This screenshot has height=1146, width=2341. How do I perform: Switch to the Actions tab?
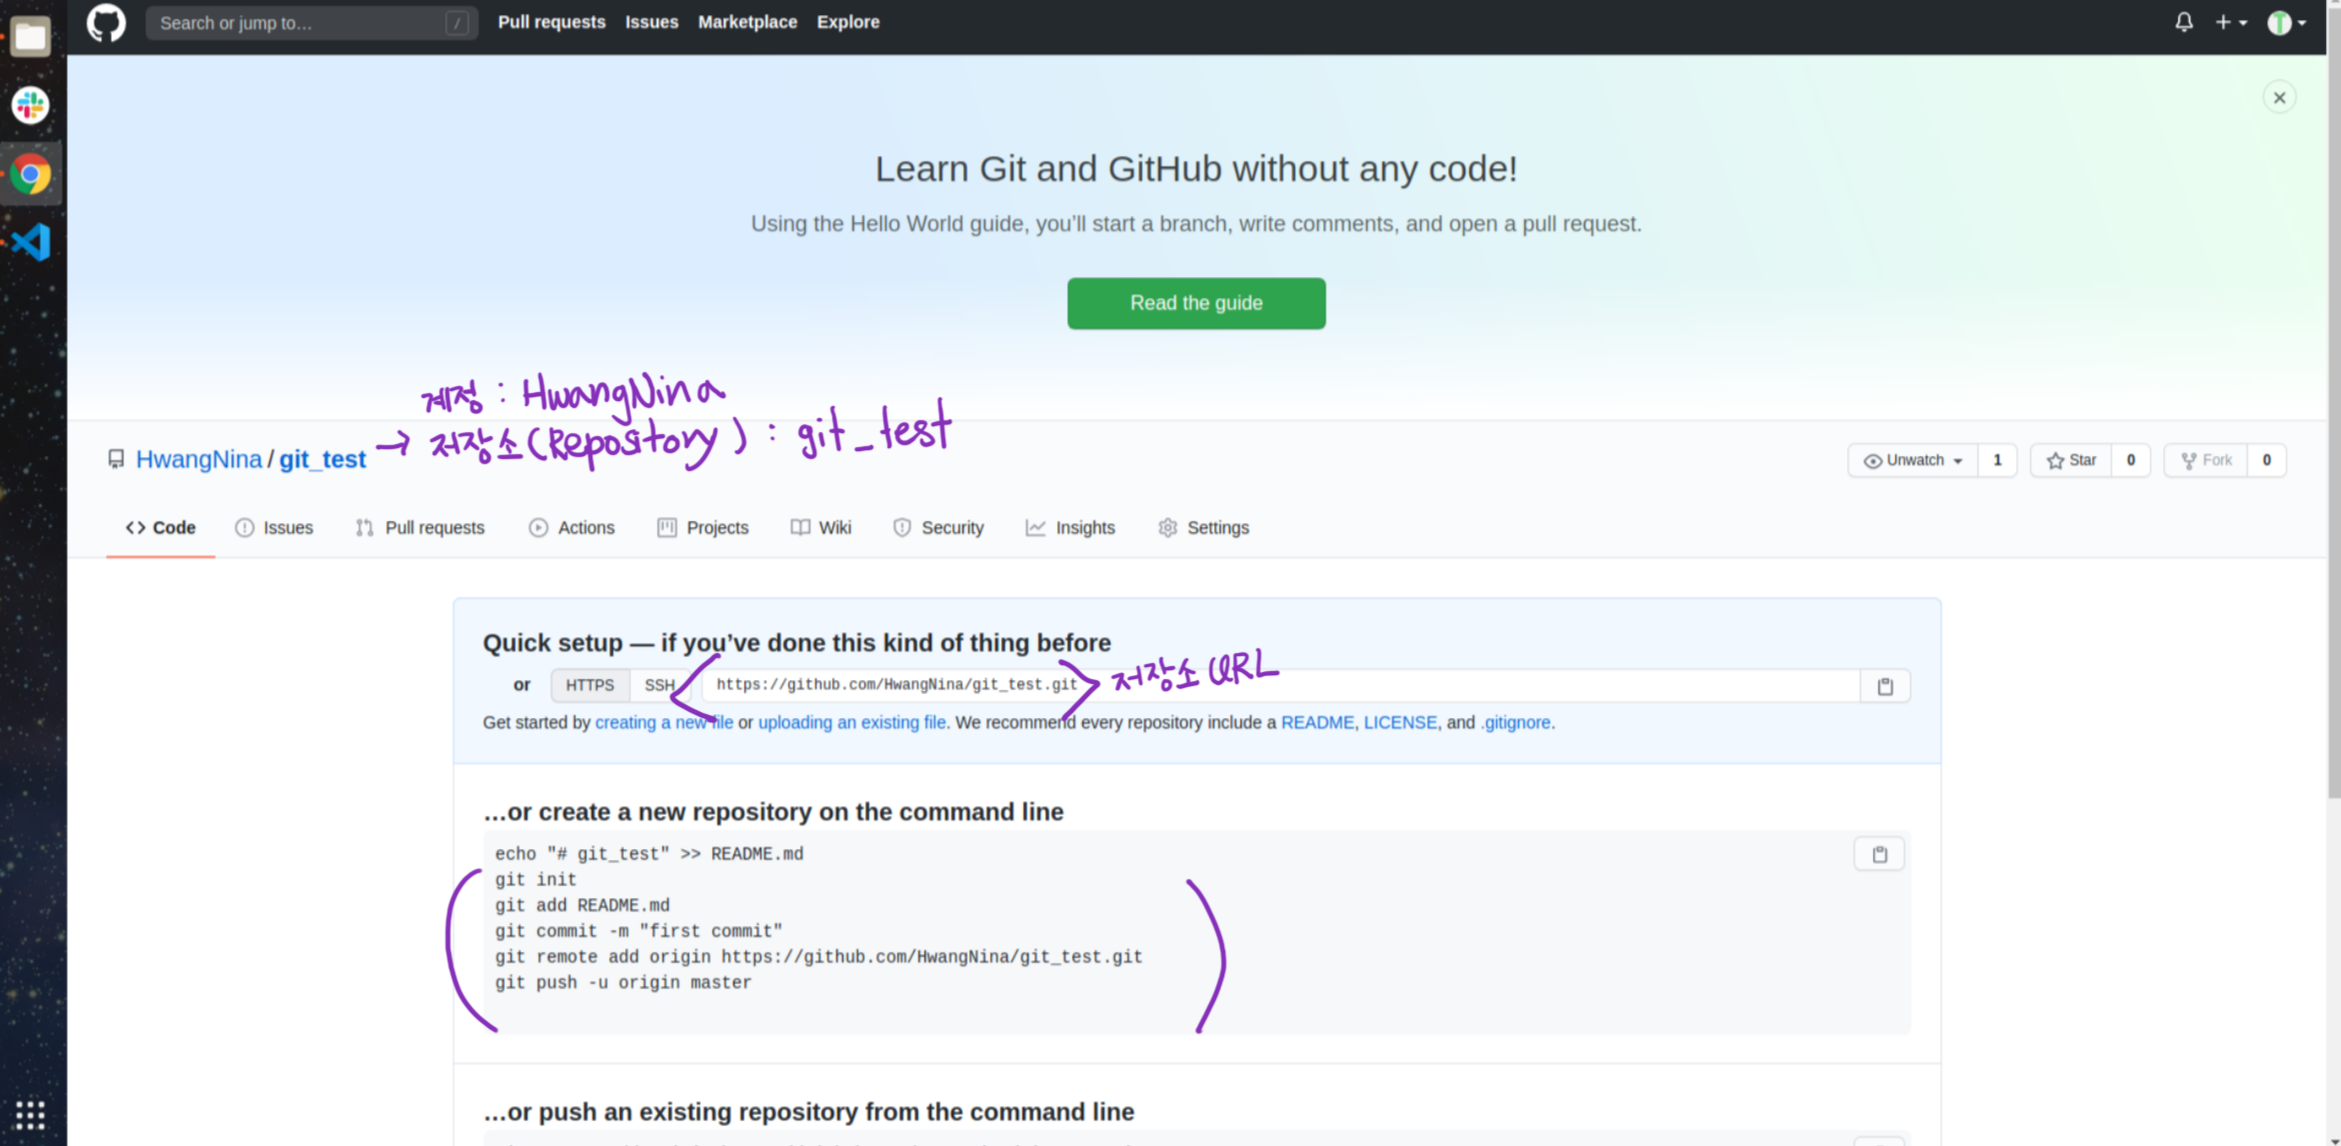tap(572, 528)
